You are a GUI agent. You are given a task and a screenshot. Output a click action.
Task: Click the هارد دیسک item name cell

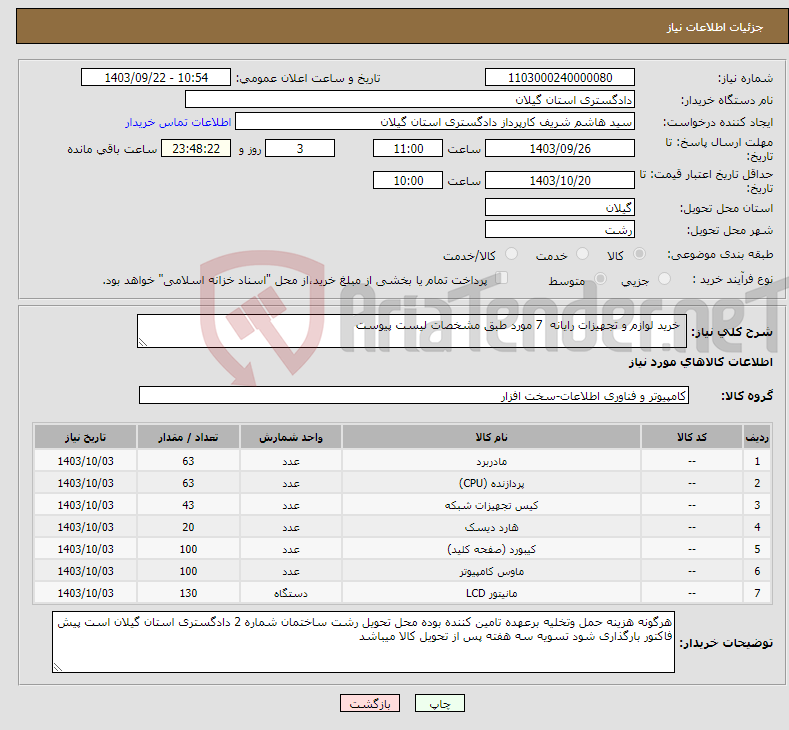(491, 527)
